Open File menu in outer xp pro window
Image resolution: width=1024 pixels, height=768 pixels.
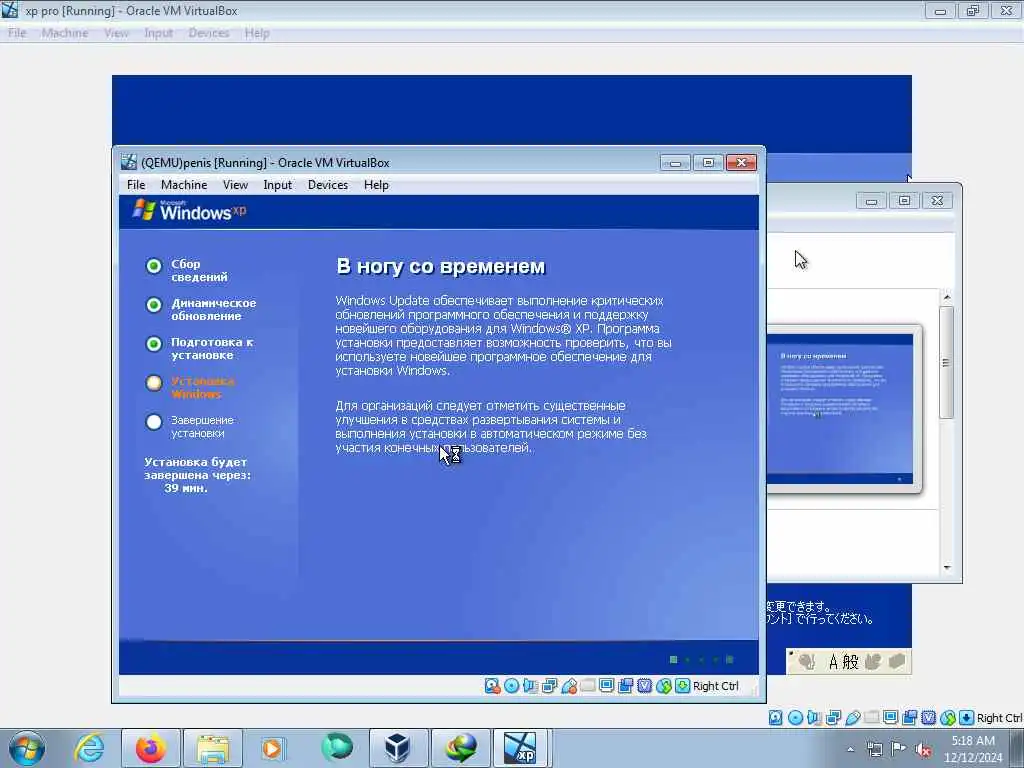click(x=17, y=33)
